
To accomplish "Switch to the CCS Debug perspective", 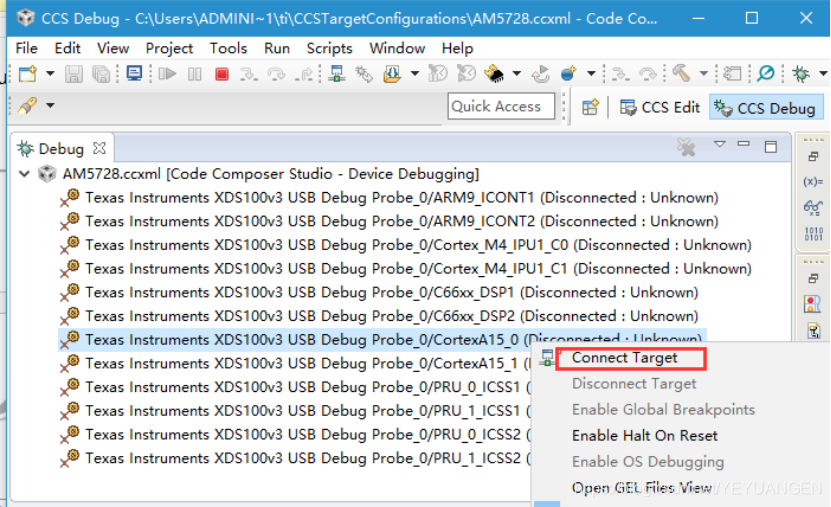I will coord(764,107).
